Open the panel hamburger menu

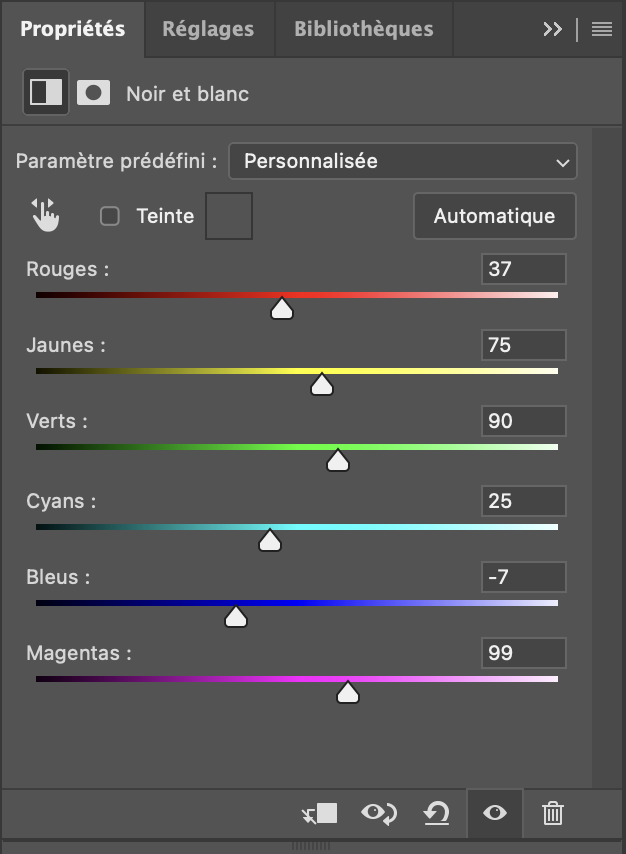[x=602, y=29]
